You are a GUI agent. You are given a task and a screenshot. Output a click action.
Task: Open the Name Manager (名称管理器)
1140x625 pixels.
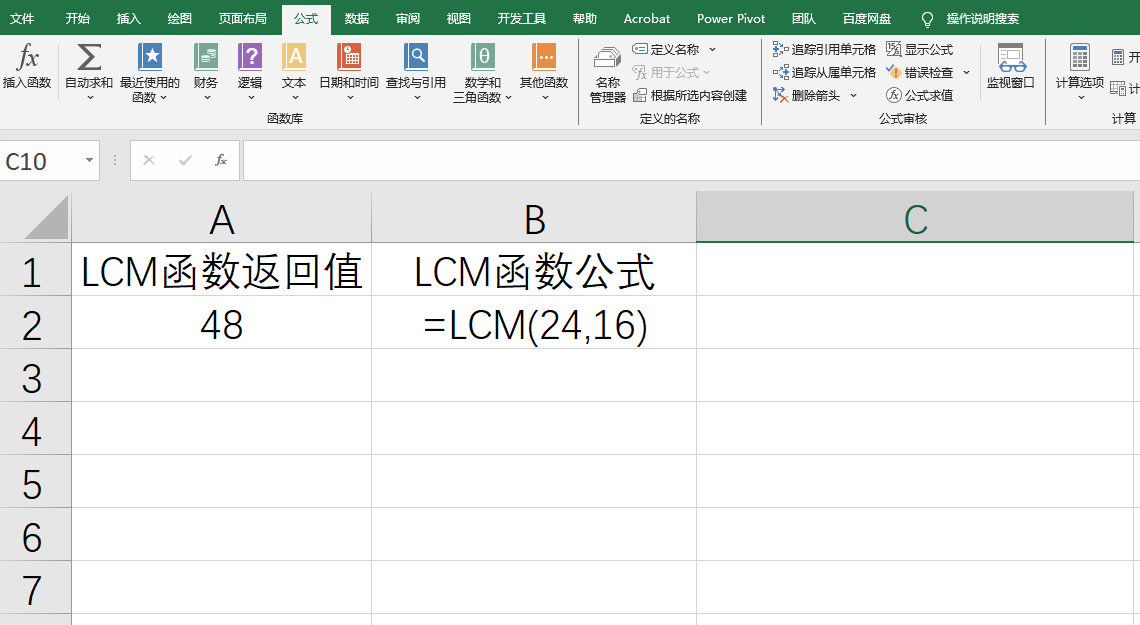607,75
